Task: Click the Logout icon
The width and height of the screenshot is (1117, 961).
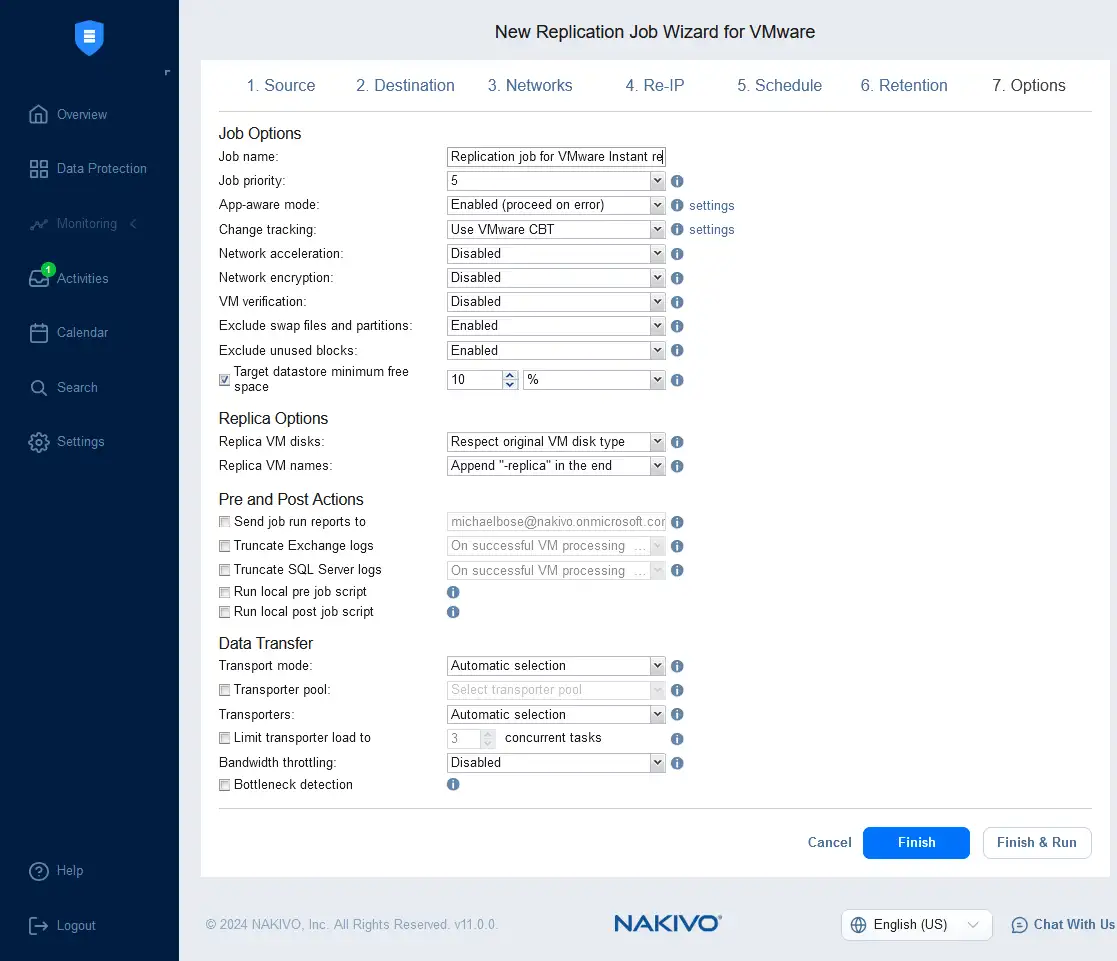Action: point(38,925)
